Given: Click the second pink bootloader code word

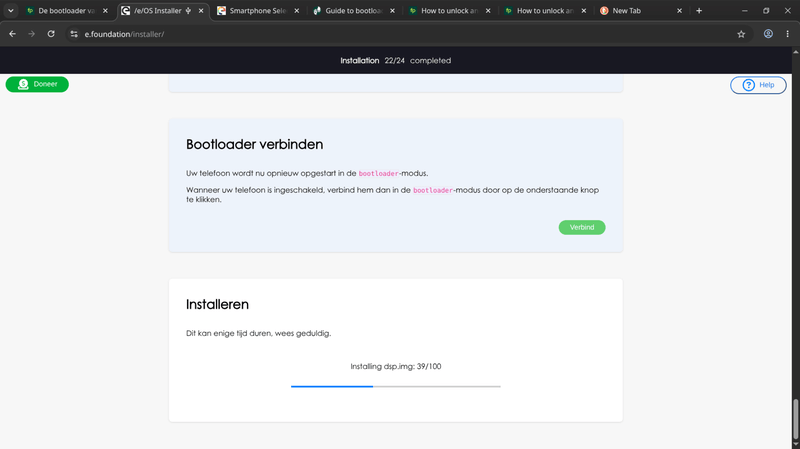Looking at the screenshot, I should tap(433, 190).
